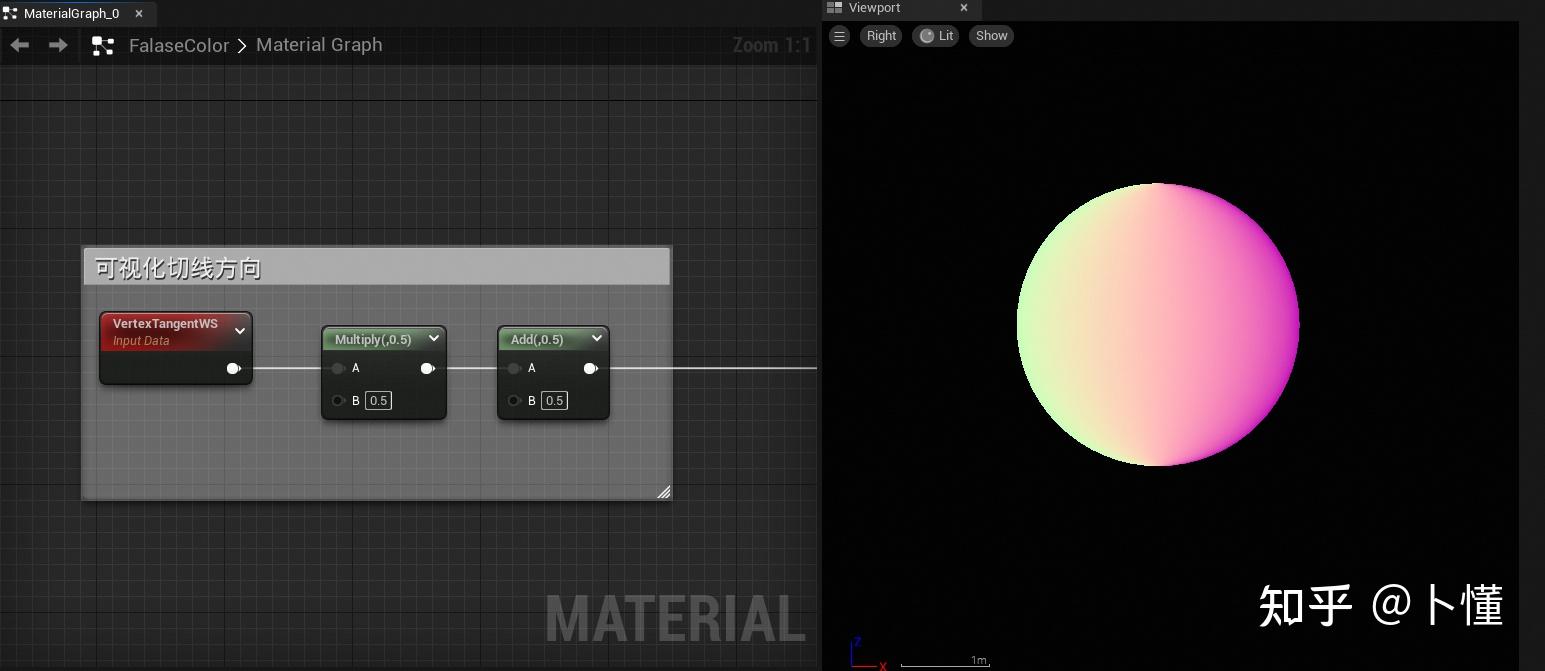This screenshot has width=1545, height=671.
Task: Open the viewport hamburger menu
Action: click(x=839, y=35)
